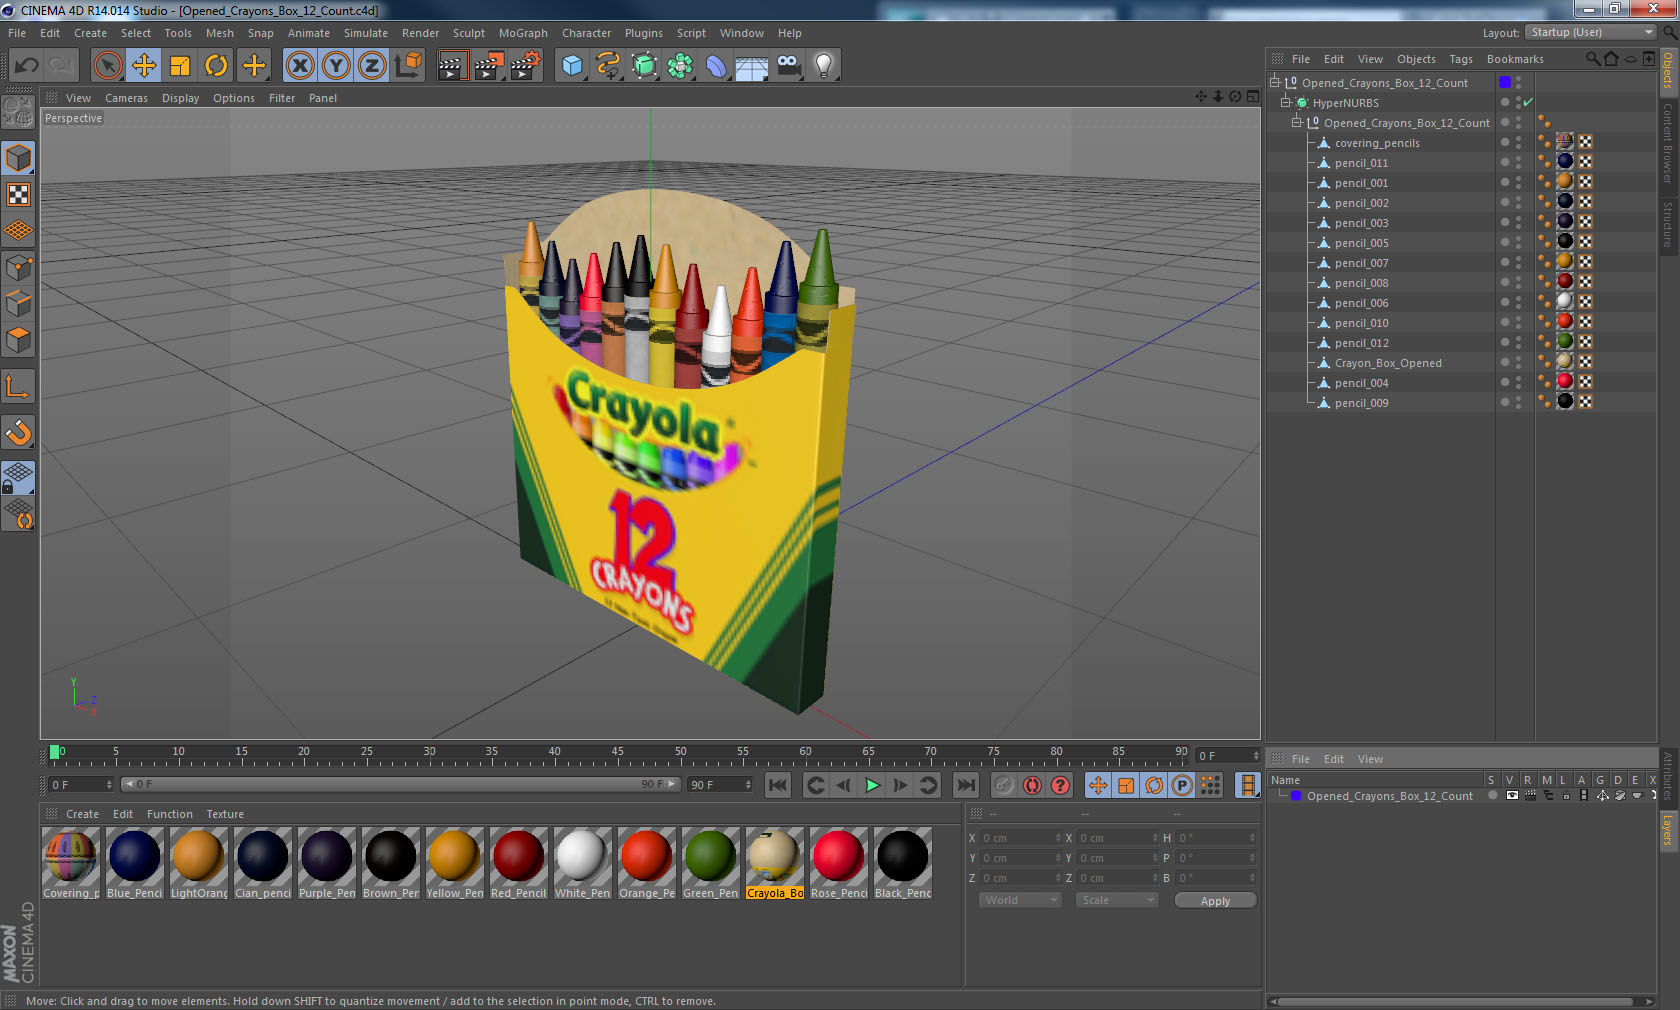Open the MoGraph menu

tap(523, 33)
